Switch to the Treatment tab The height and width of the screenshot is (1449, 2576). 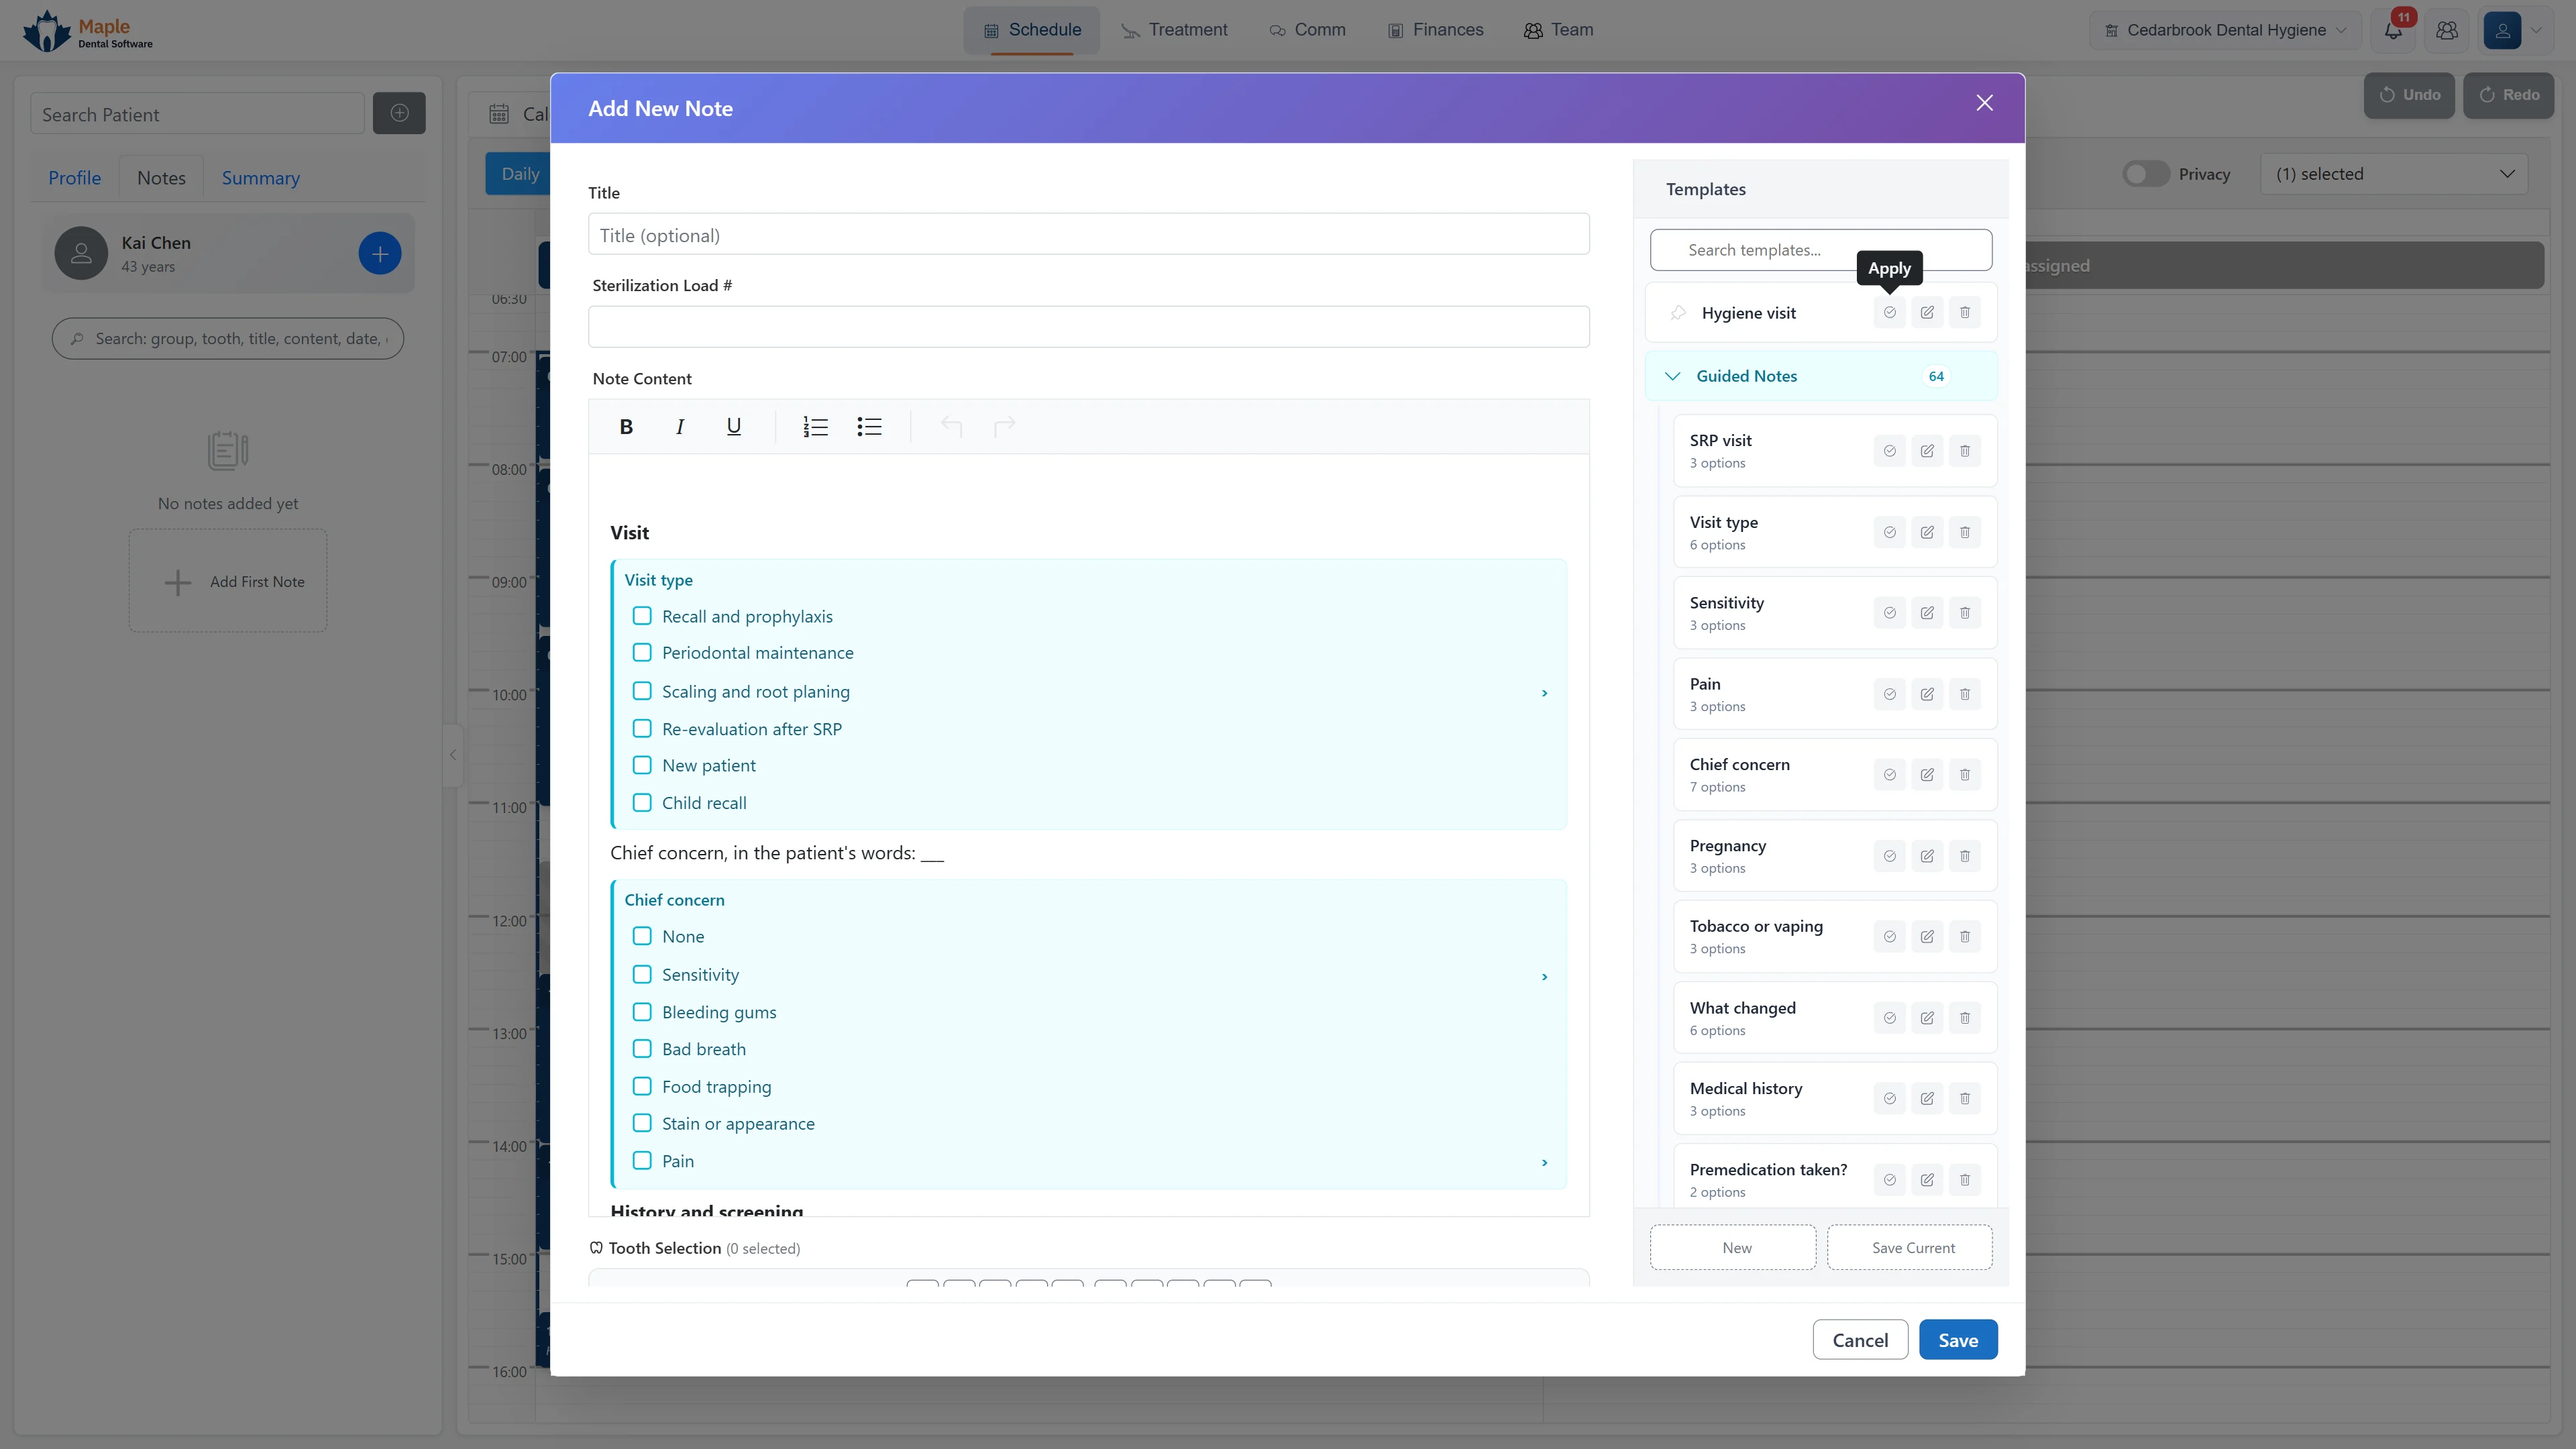[x=1174, y=30]
